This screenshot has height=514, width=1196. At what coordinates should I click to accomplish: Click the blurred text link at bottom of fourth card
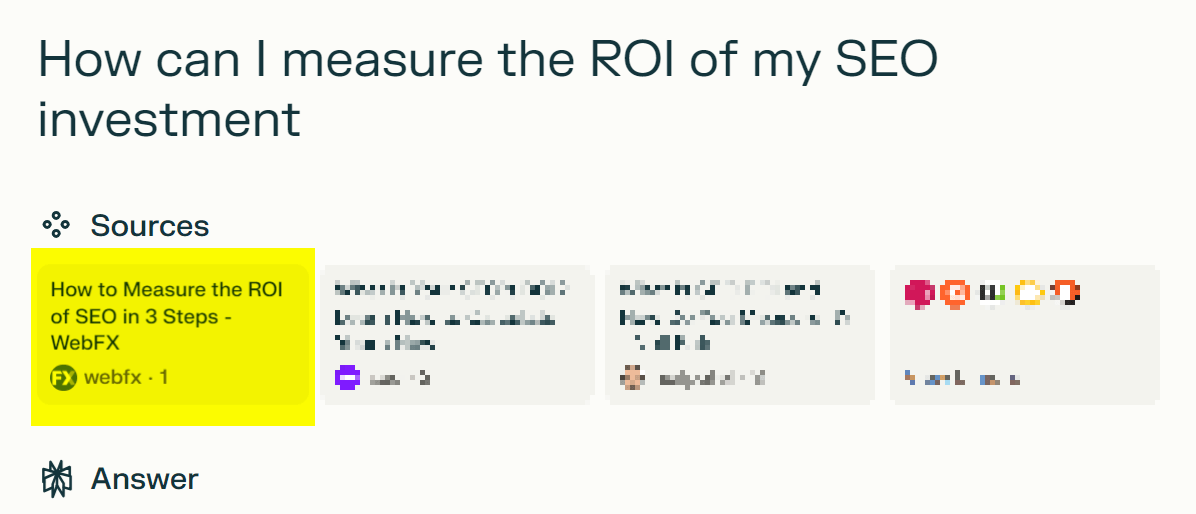tap(961, 377)
